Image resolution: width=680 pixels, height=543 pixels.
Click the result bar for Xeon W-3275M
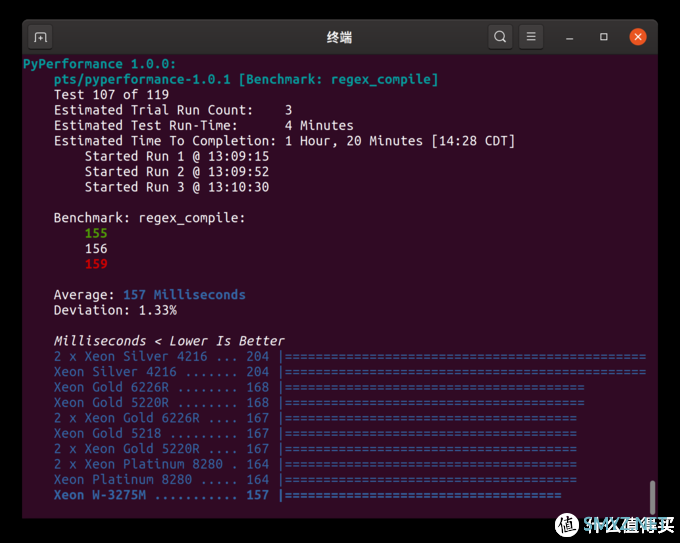tap(421, 495)
